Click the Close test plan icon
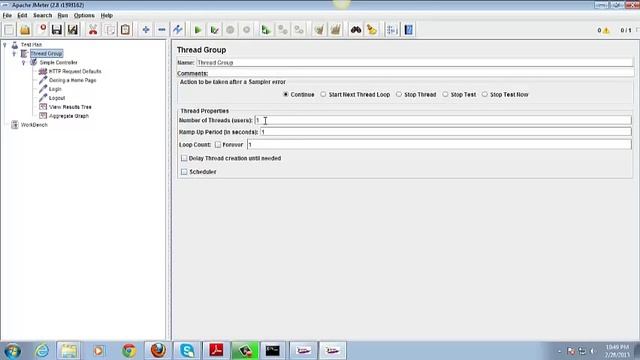 pos(41,30)
